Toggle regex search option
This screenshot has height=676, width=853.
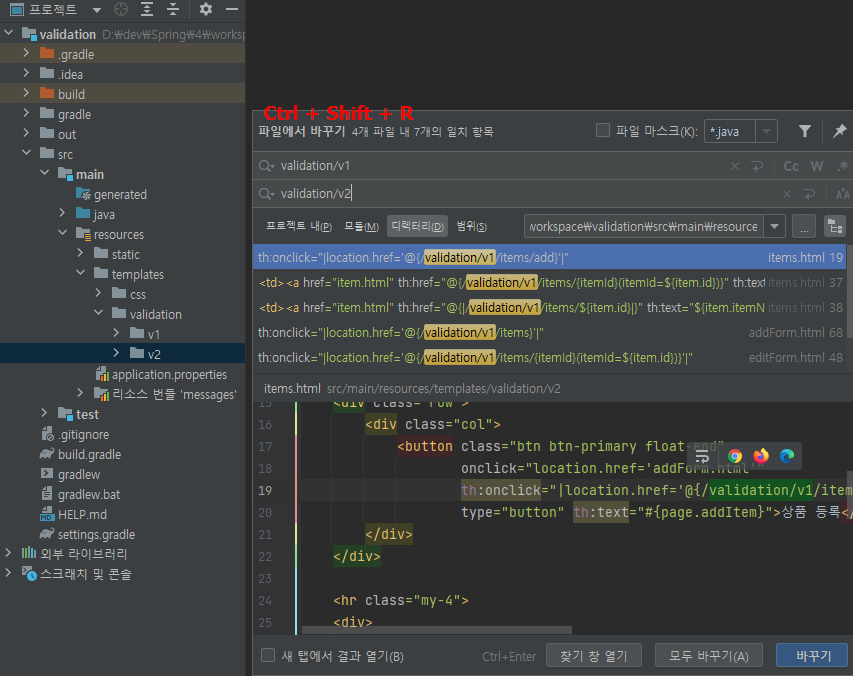pos(843,166)
